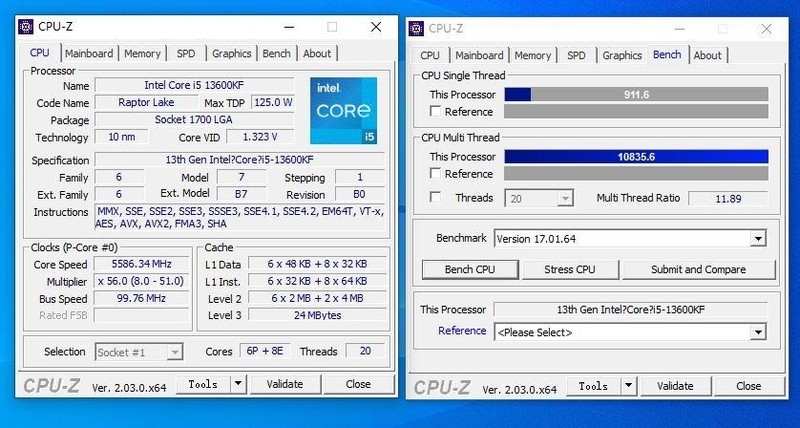Click single thread score bar showing 911.6

click(x=636, y=95)
